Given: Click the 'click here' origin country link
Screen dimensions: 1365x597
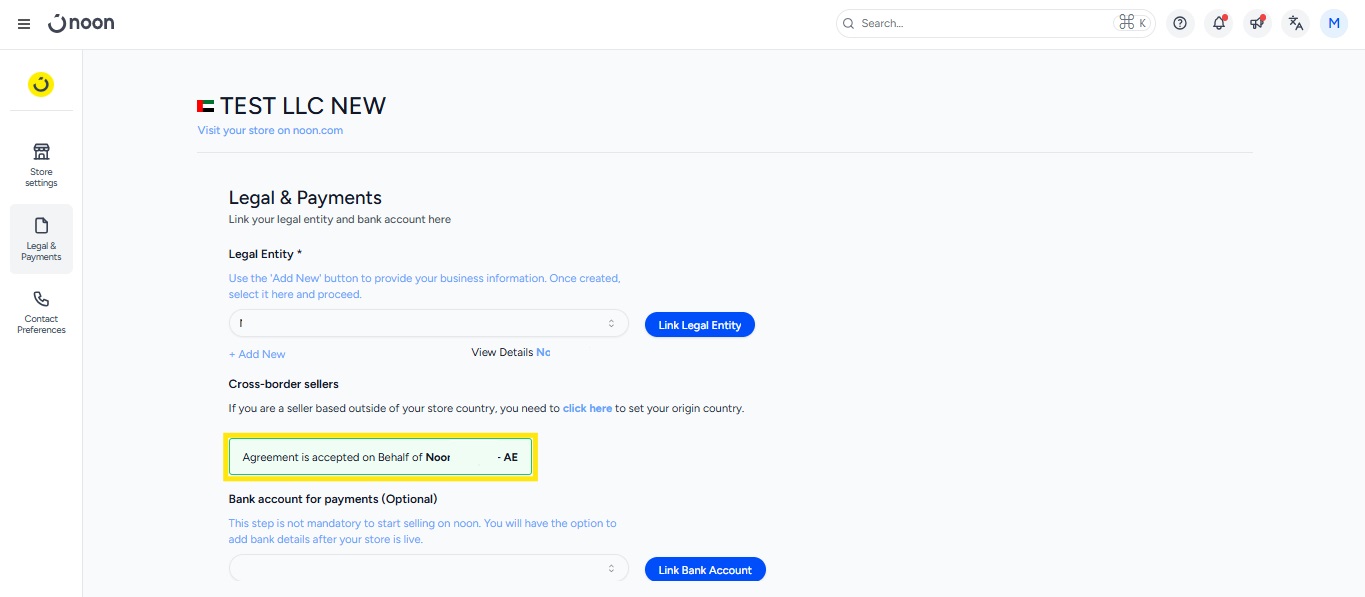Looking at the screenshot, I should (587, 408).
